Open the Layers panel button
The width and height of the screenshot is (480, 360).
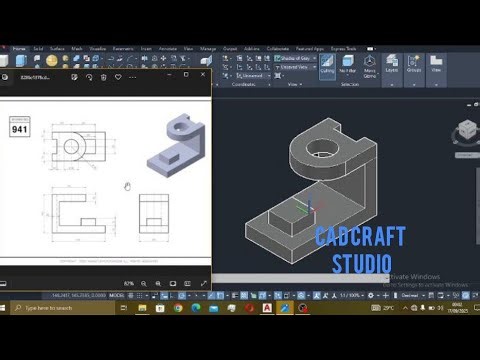pyautogui.click(x=392, y=64)
